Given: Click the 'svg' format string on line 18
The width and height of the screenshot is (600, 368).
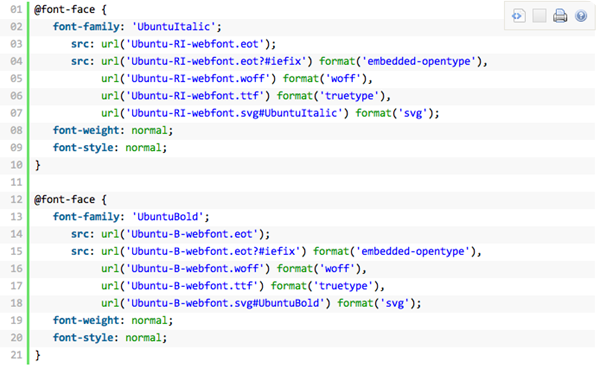Looking at the screenshot, I should (x=395, y=303).
